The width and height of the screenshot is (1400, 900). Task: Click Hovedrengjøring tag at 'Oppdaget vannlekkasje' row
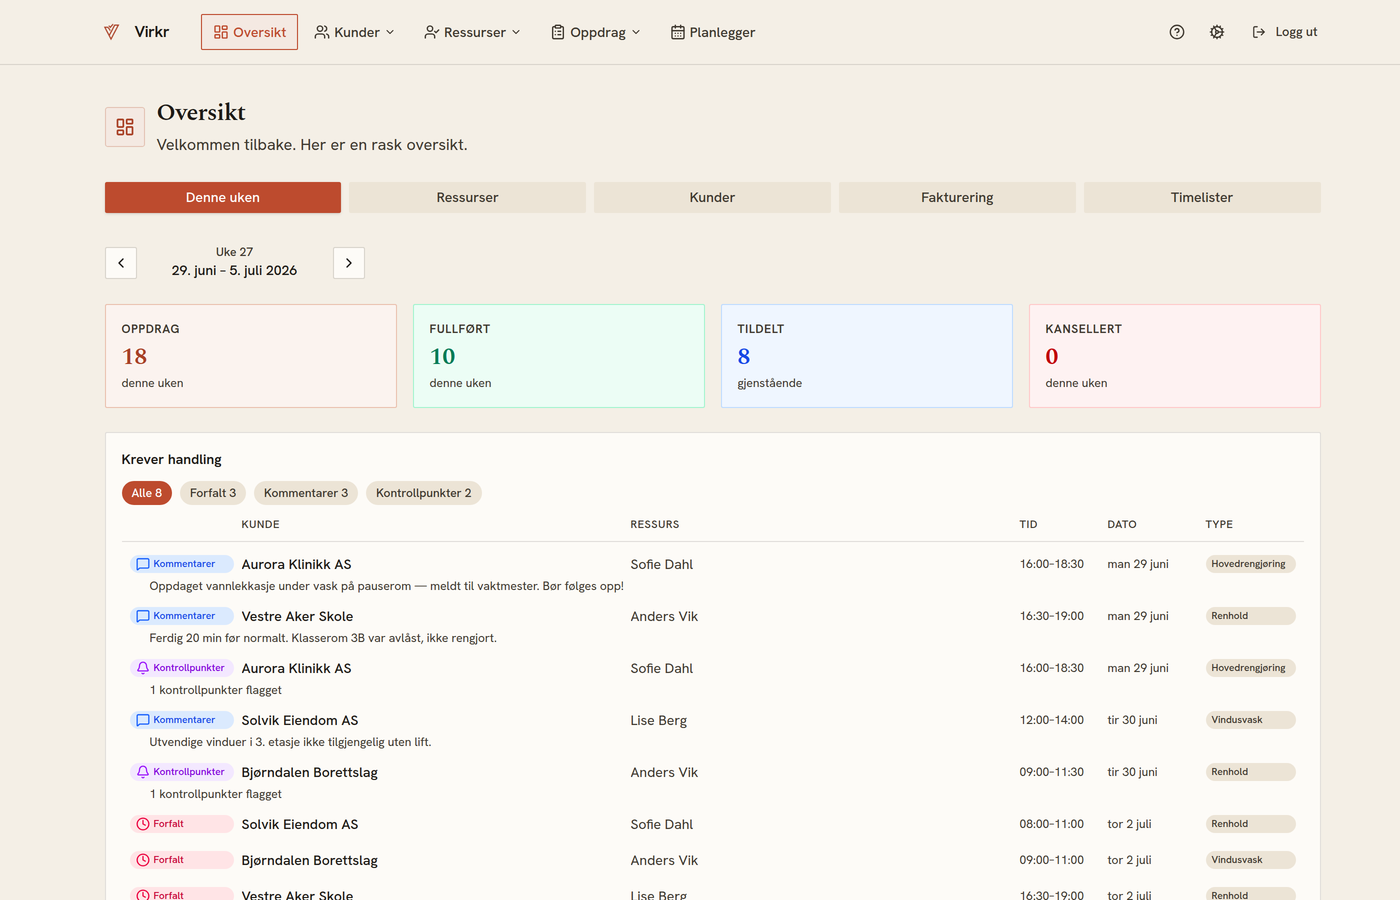(x=1250, y=564)
